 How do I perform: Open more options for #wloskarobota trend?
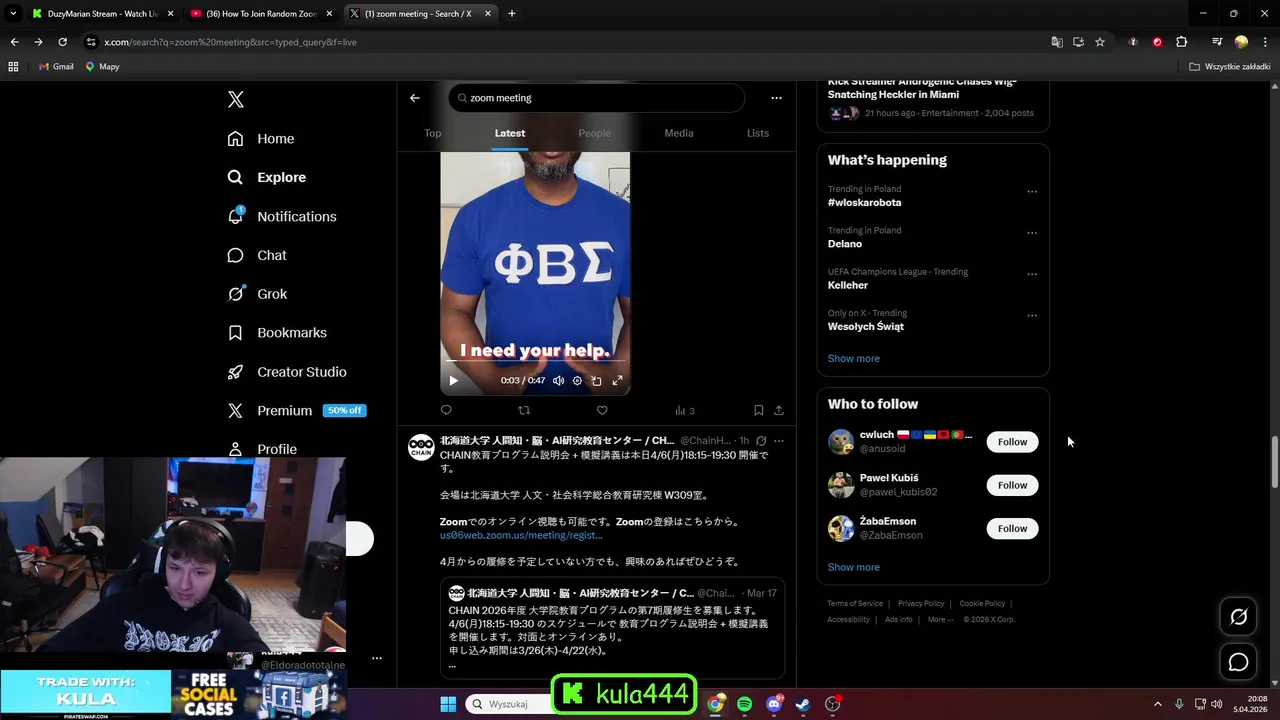click(x=1032, y=191)
